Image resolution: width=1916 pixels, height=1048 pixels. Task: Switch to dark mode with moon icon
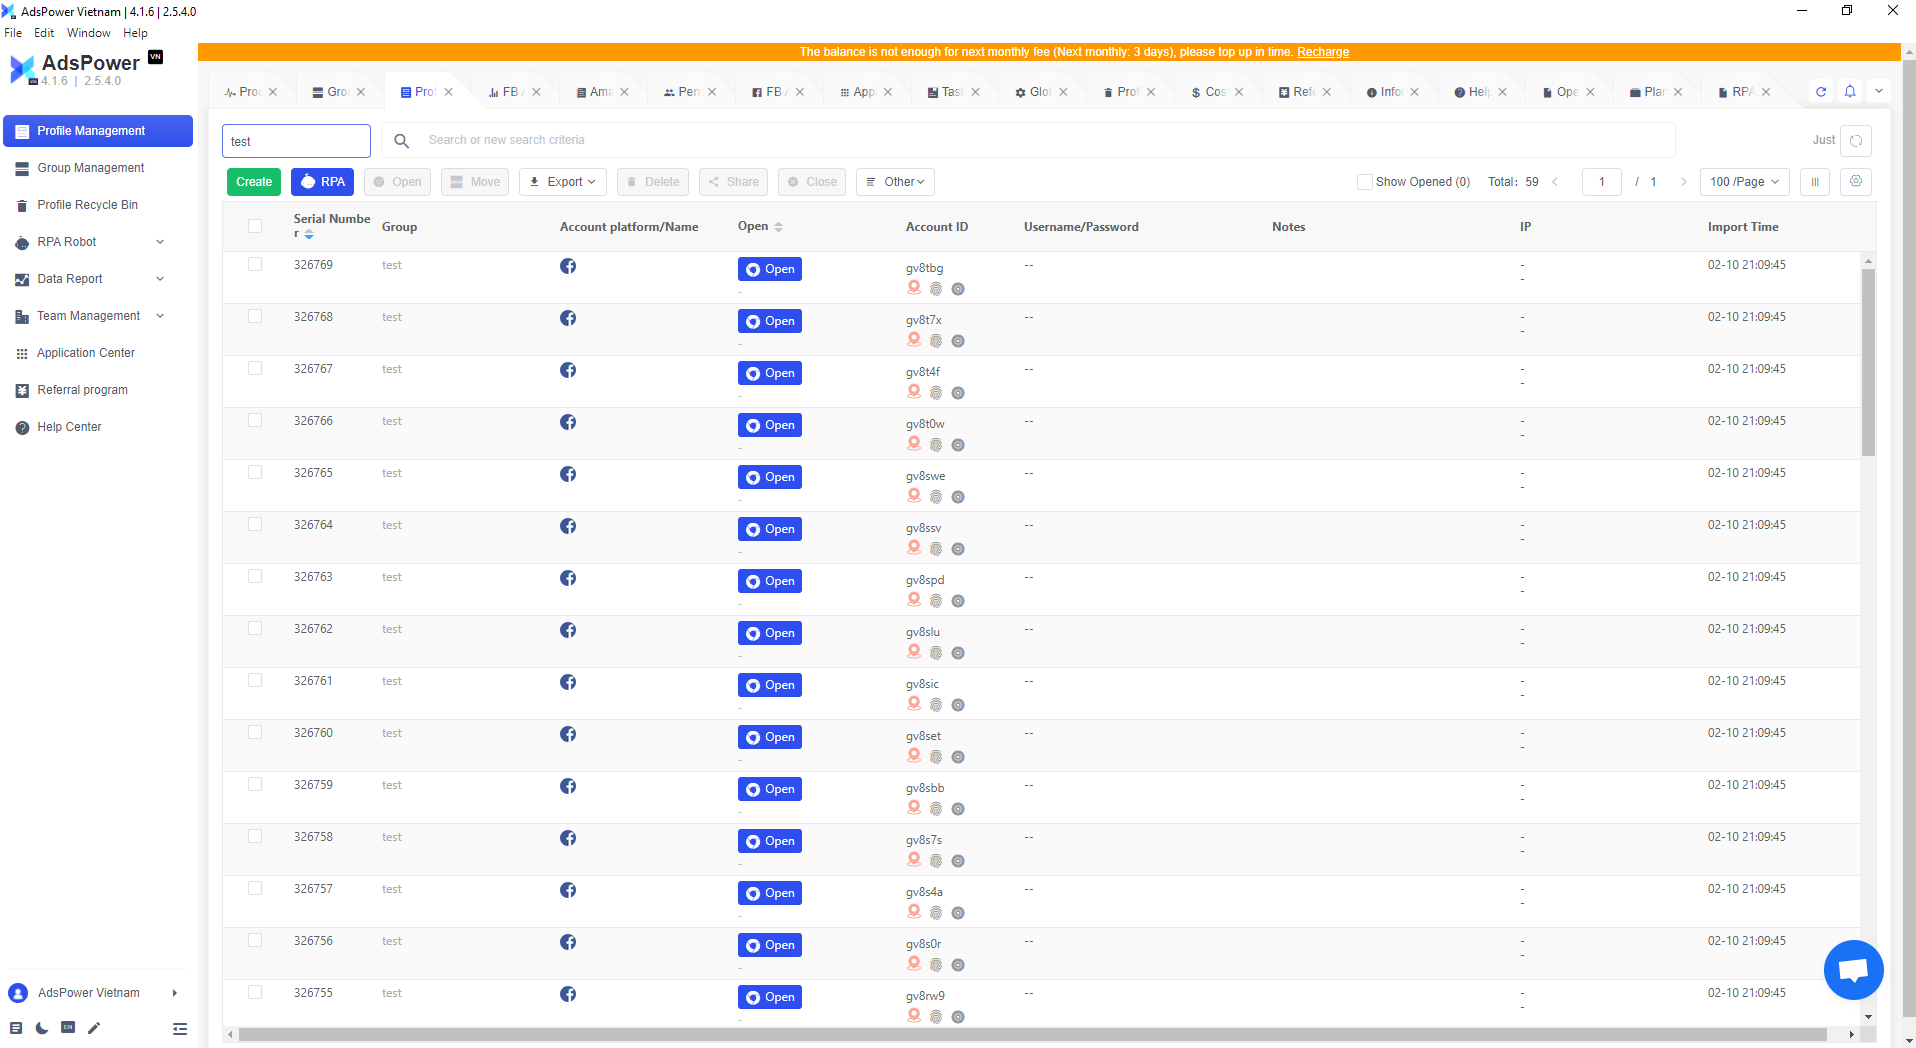(42, 1028)
